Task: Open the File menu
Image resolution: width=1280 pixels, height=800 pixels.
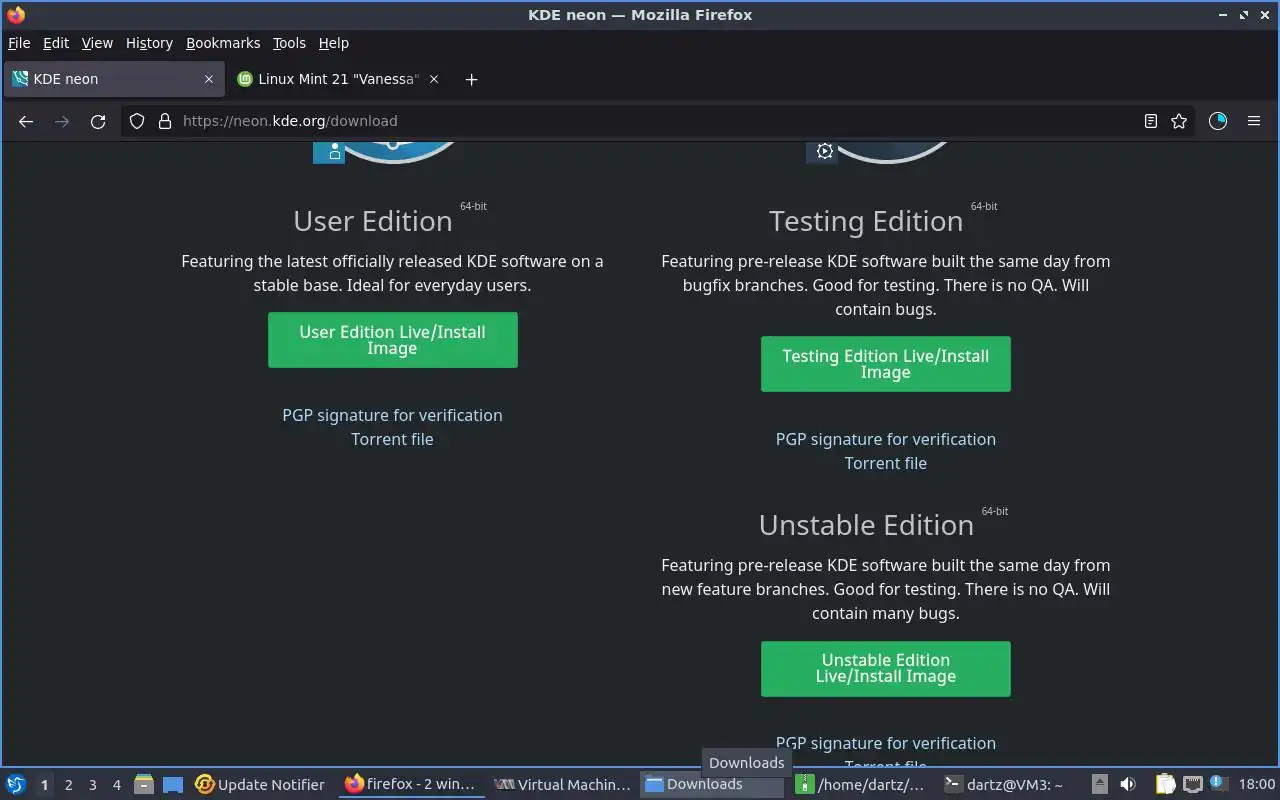Action: [x=19, y=43]
